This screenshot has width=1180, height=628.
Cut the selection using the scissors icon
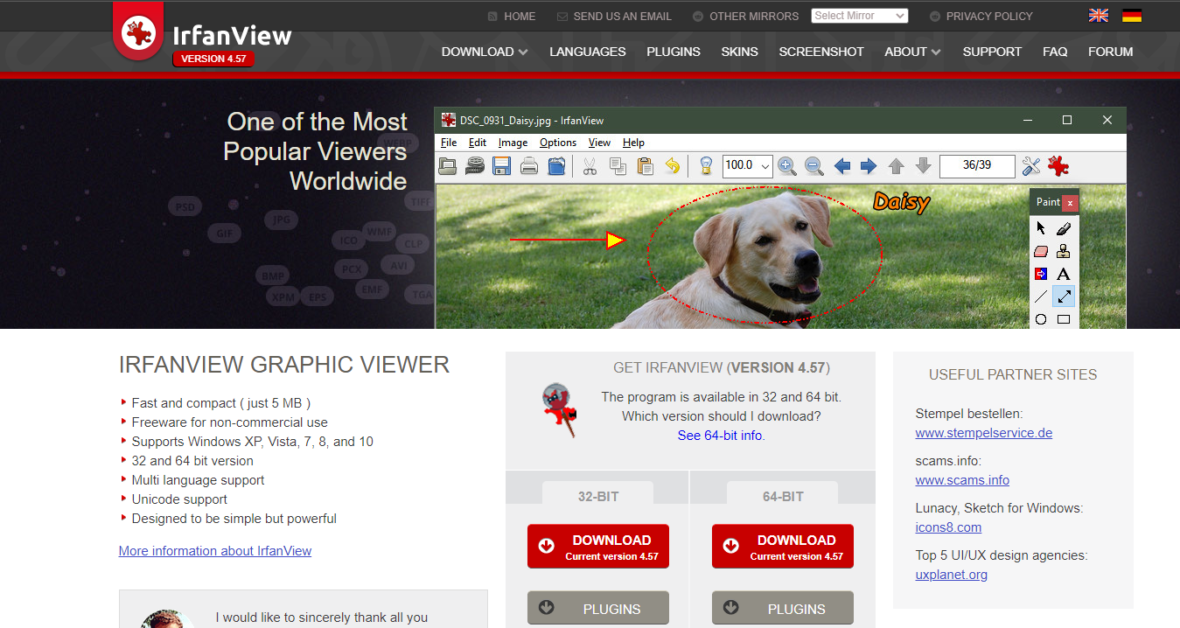[x=589, y=166]
